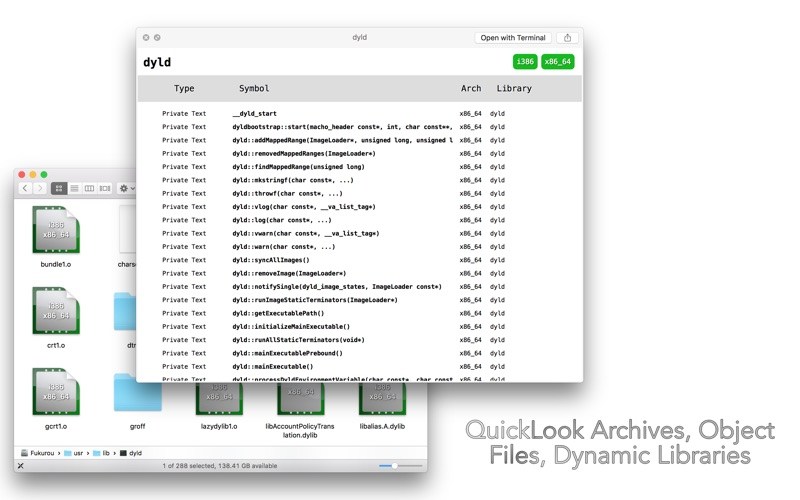This screenshot has height=500, width=800.
Task: Click lib folder in Finder path bar
Action: point(102,453)
